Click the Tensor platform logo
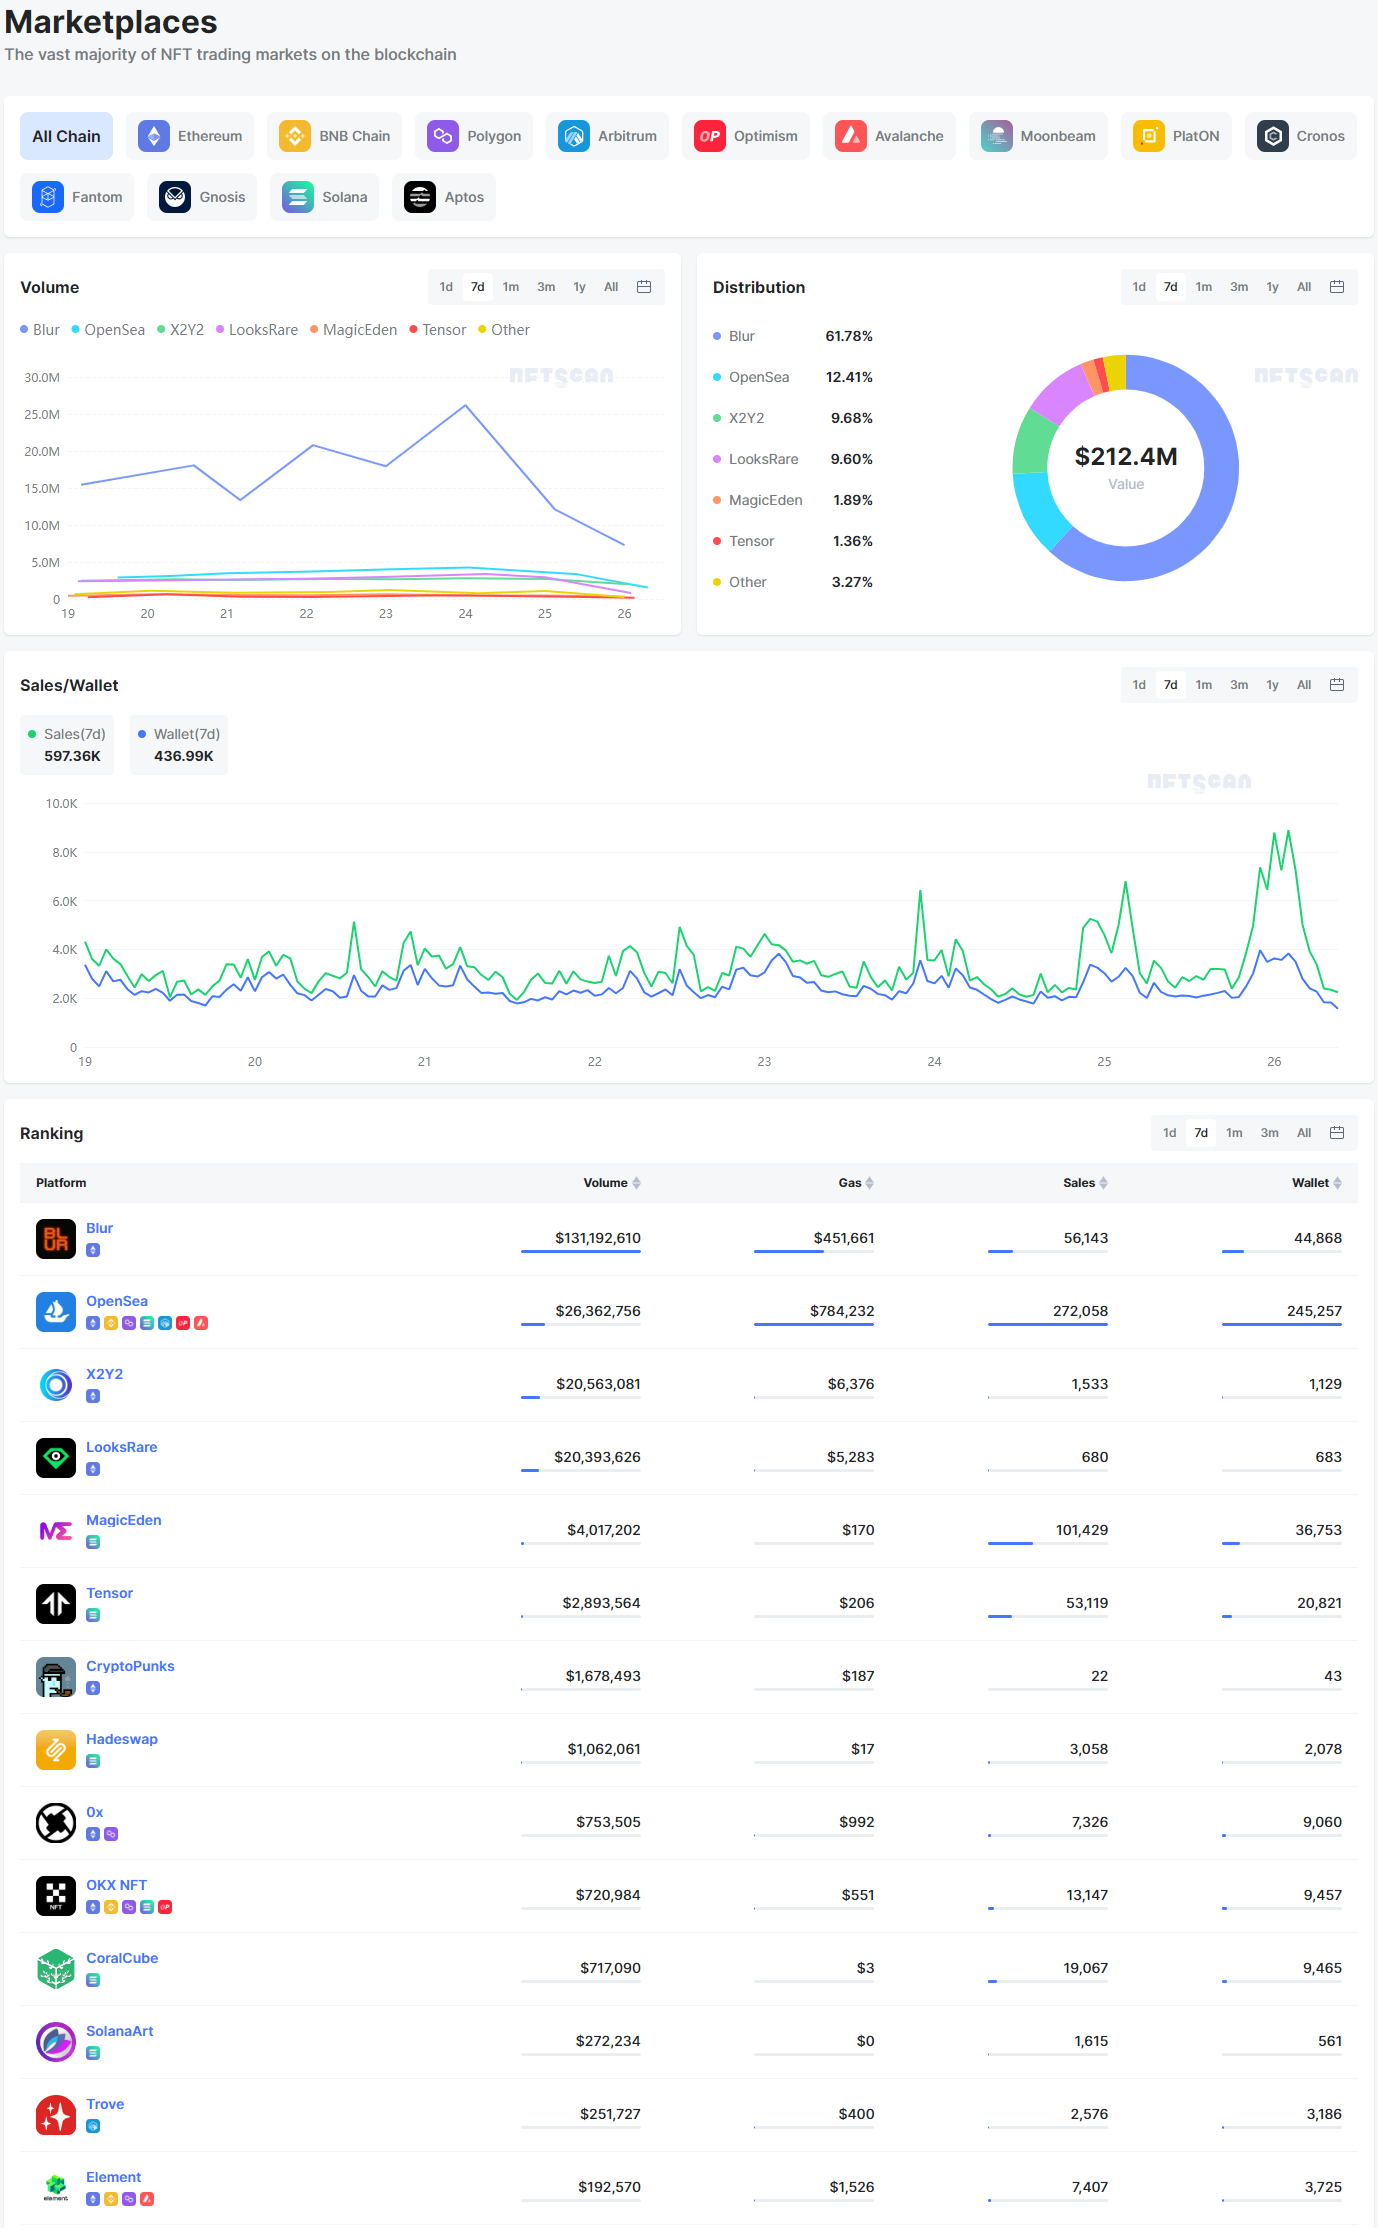 click(x=56, y=1604)
